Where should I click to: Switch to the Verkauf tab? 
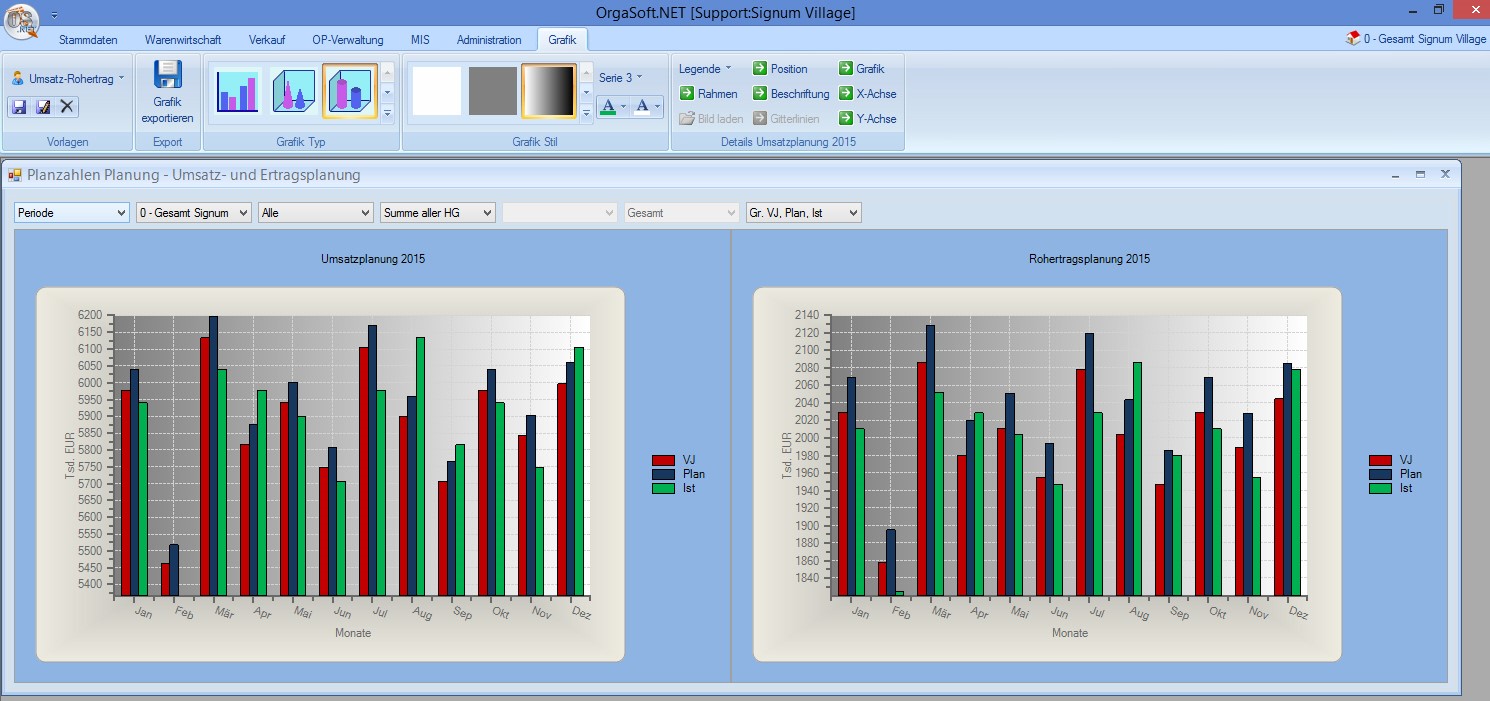click(x=267, y=40)
